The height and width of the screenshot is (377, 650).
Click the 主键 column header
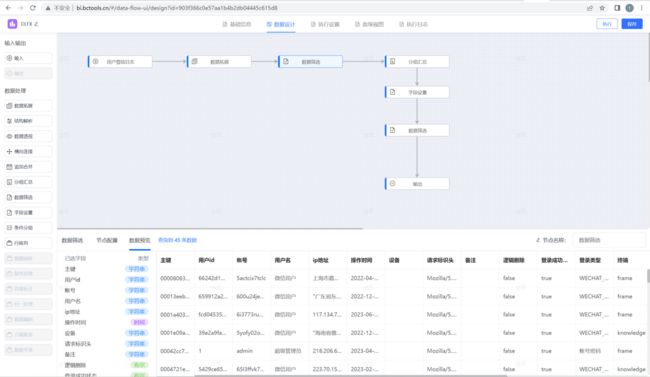(166, 260)
